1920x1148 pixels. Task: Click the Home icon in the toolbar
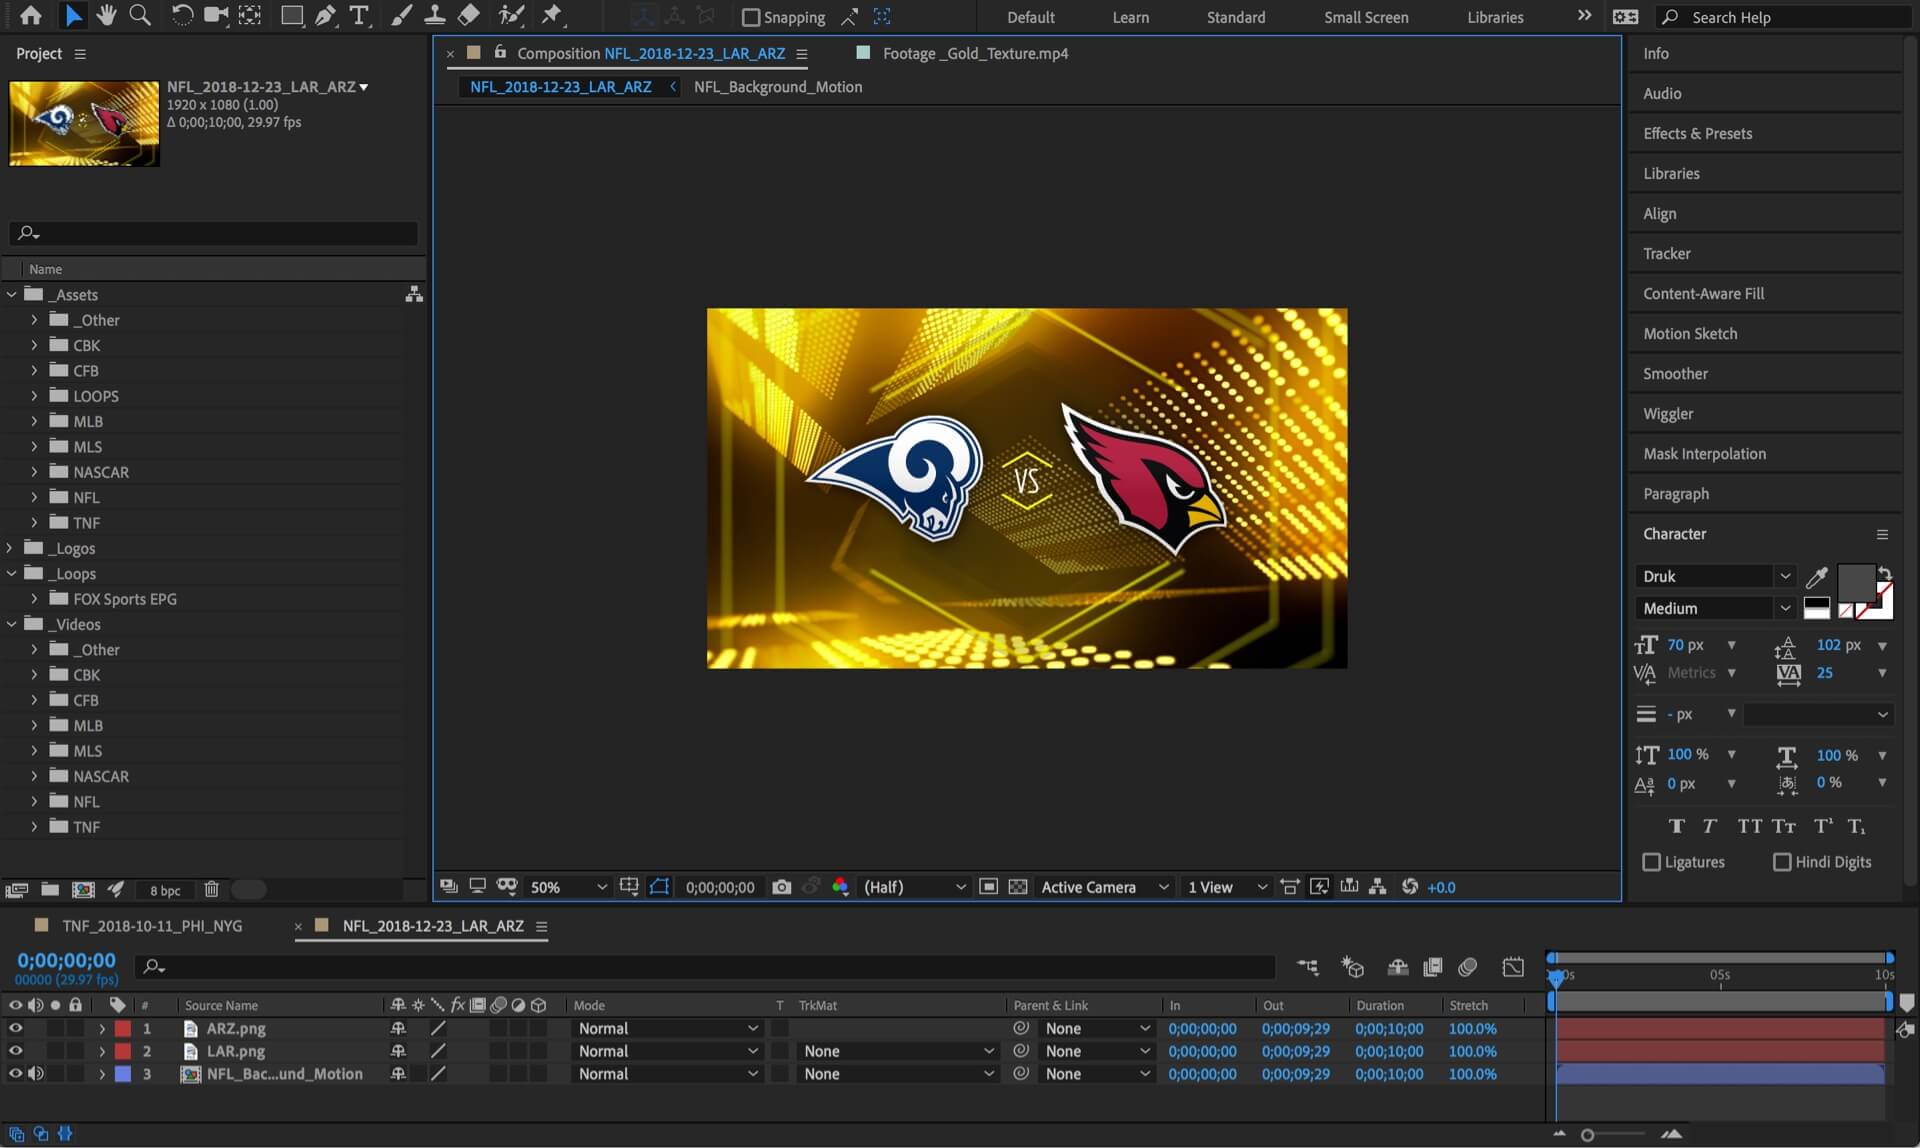pyautogui.click(x=31, y=15)
